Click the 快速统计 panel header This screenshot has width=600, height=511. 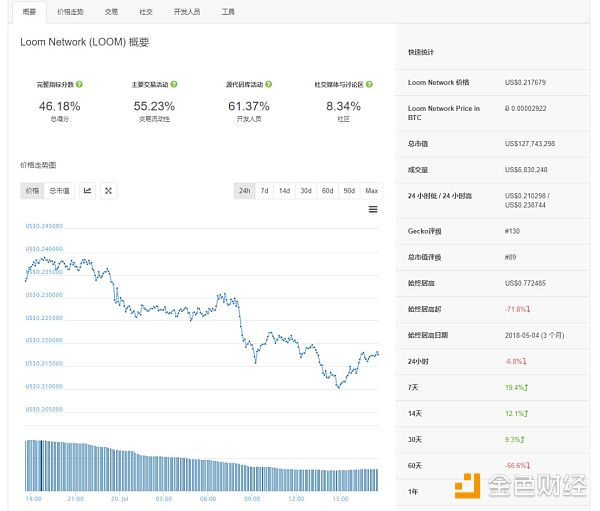click(x=421, y=52)
